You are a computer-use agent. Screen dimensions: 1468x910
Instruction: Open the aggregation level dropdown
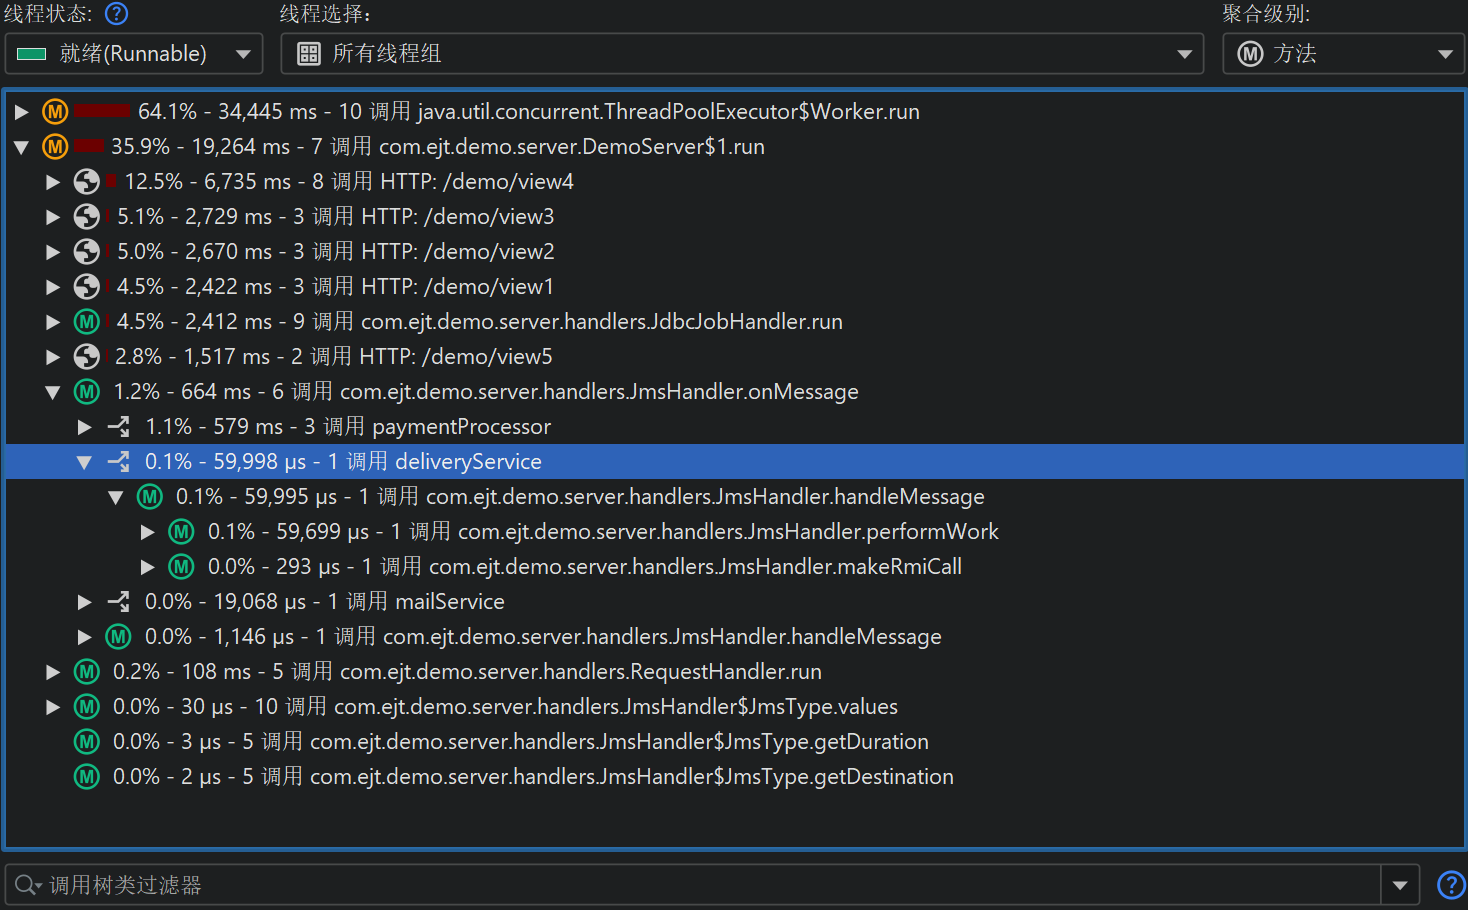click(1344, 54)
